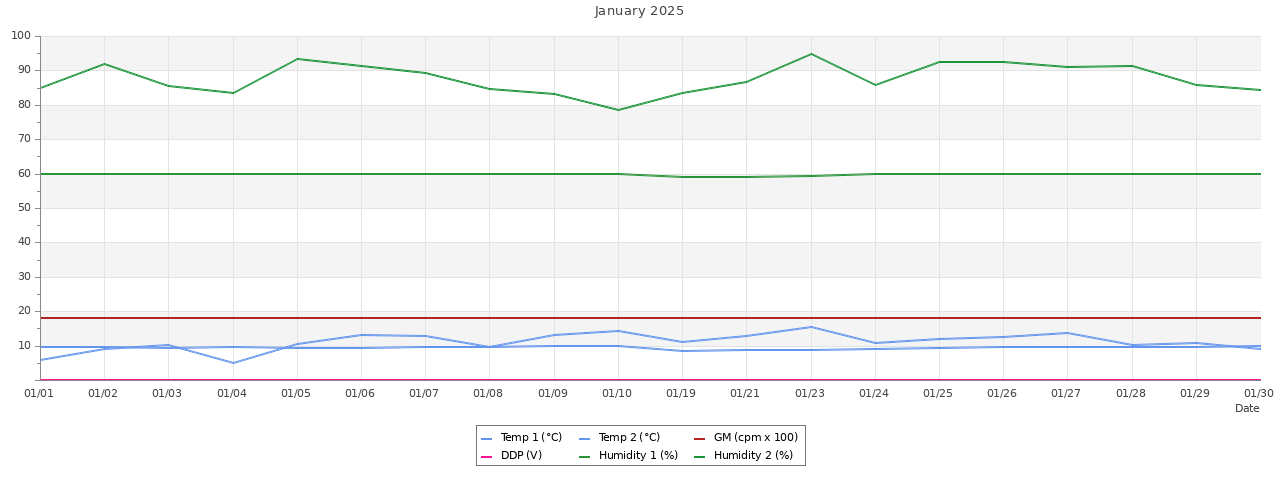Screen dimensions: 1280x500
Task: Click the 01/19 date tick label
Action: tap(682, 394)
